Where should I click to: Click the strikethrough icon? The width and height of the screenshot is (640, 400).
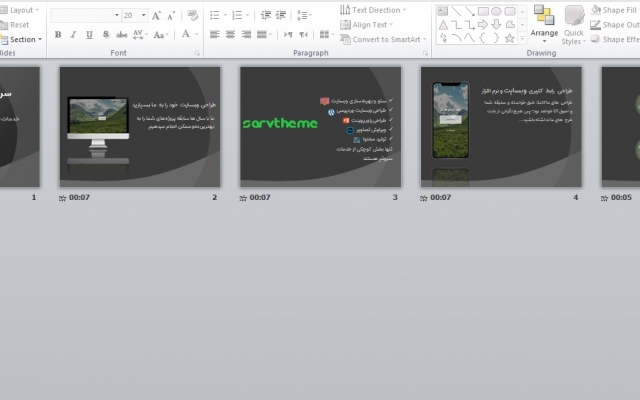click(122, 34)
